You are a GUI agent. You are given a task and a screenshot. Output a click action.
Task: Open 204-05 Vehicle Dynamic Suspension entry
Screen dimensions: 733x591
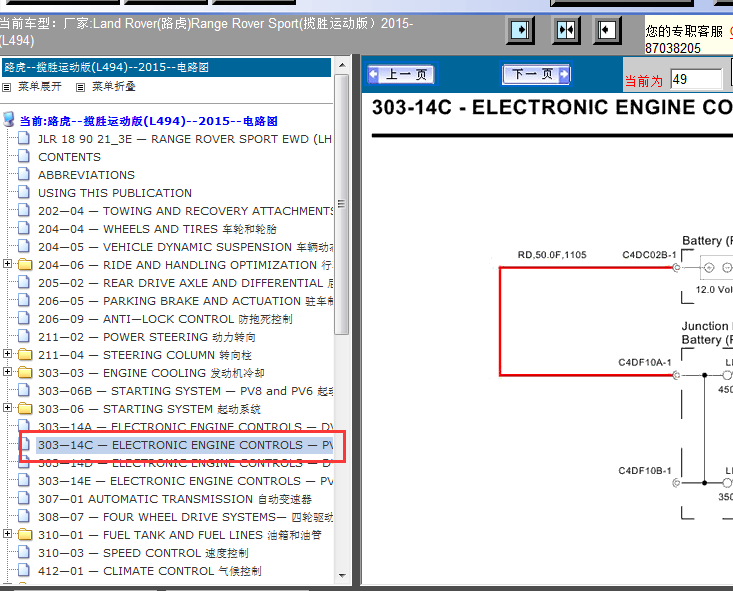186,247
